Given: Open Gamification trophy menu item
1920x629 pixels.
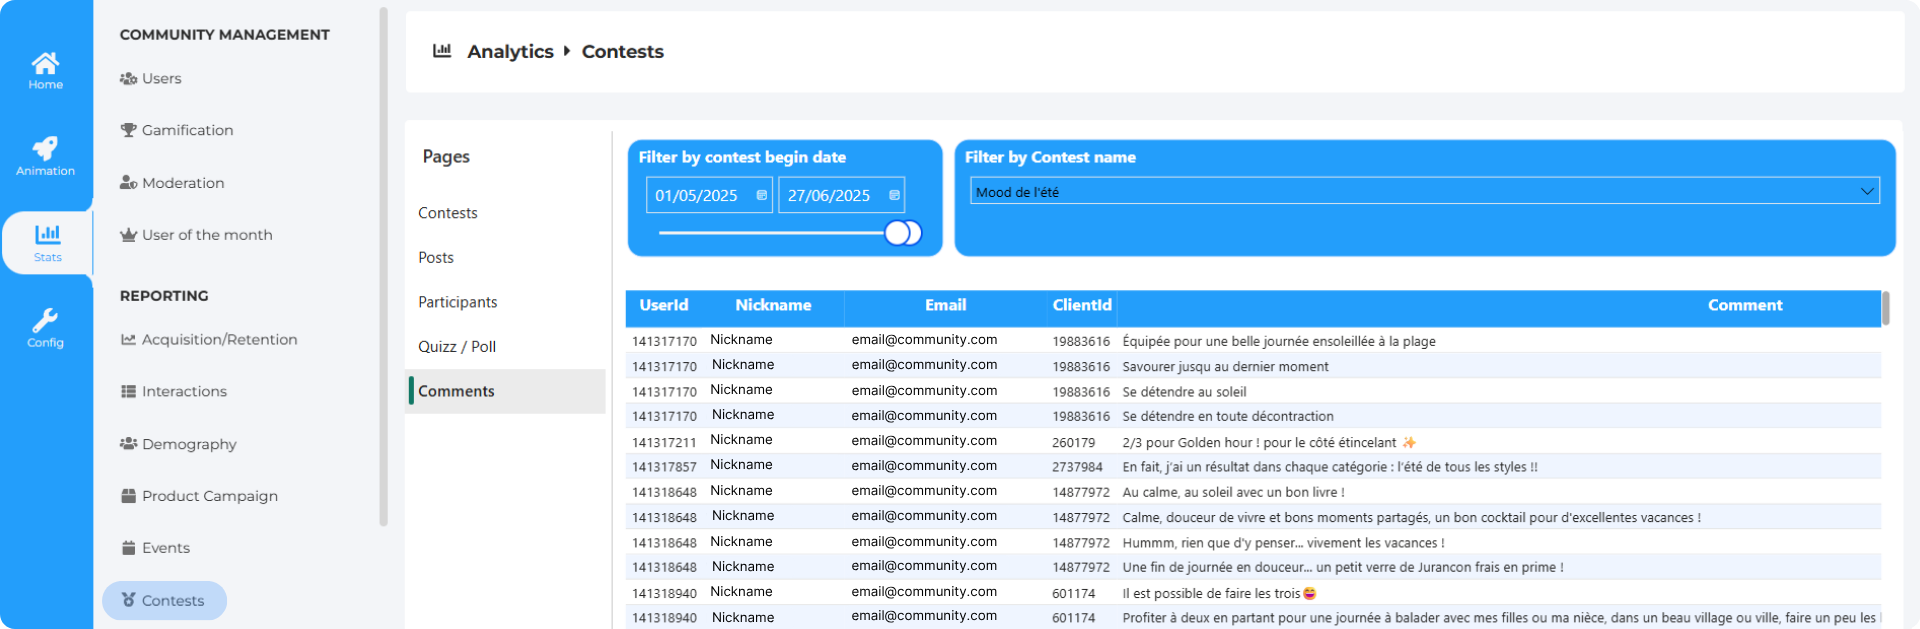Looking at the screenshot, I should click(x=187, y=130).
